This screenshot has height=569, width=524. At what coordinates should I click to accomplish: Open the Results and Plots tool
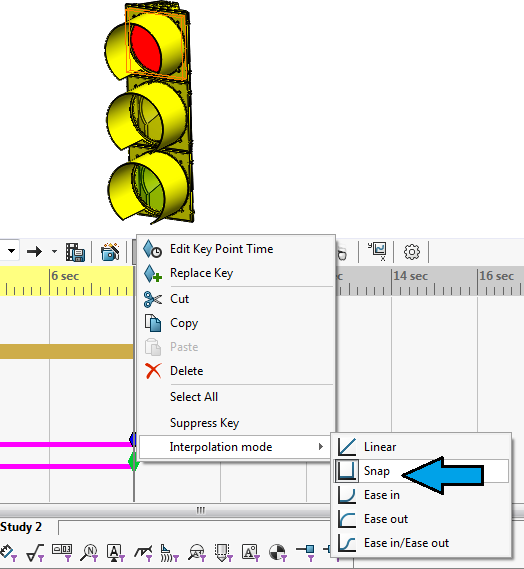[377, 251]
